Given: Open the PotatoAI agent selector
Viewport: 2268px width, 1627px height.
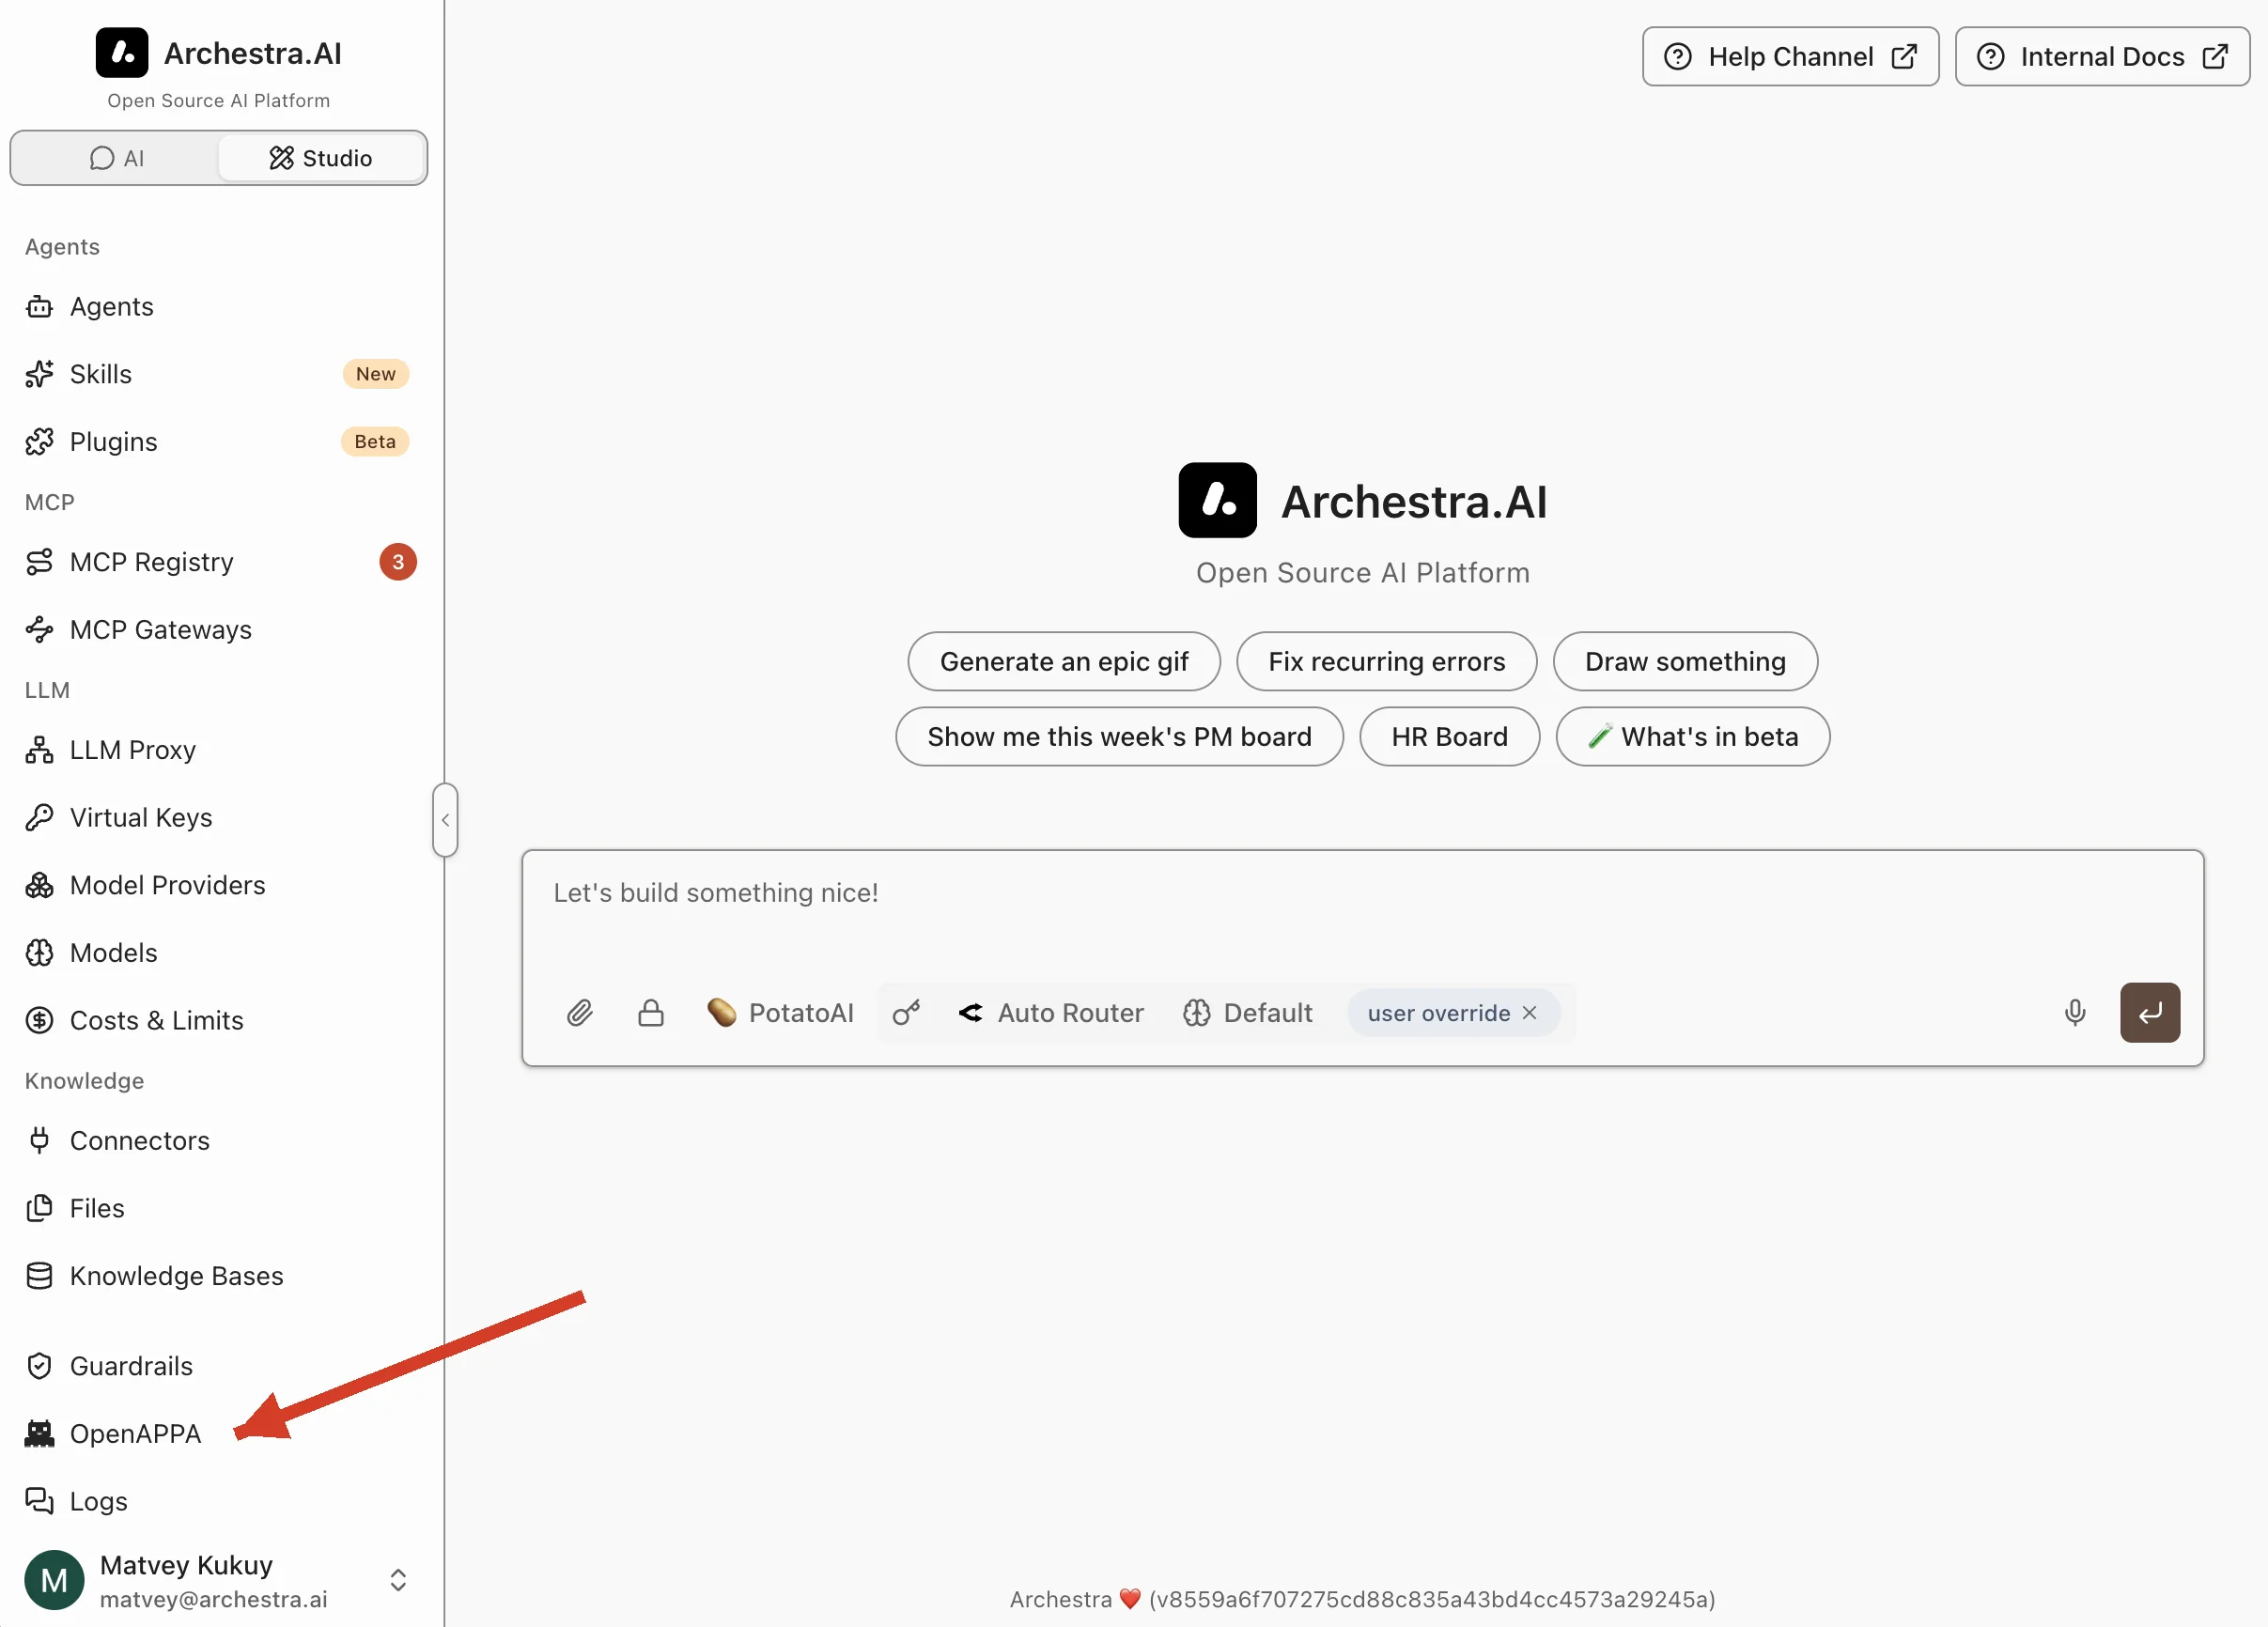Looking at the screenshot, I should tap(780, 1013).
